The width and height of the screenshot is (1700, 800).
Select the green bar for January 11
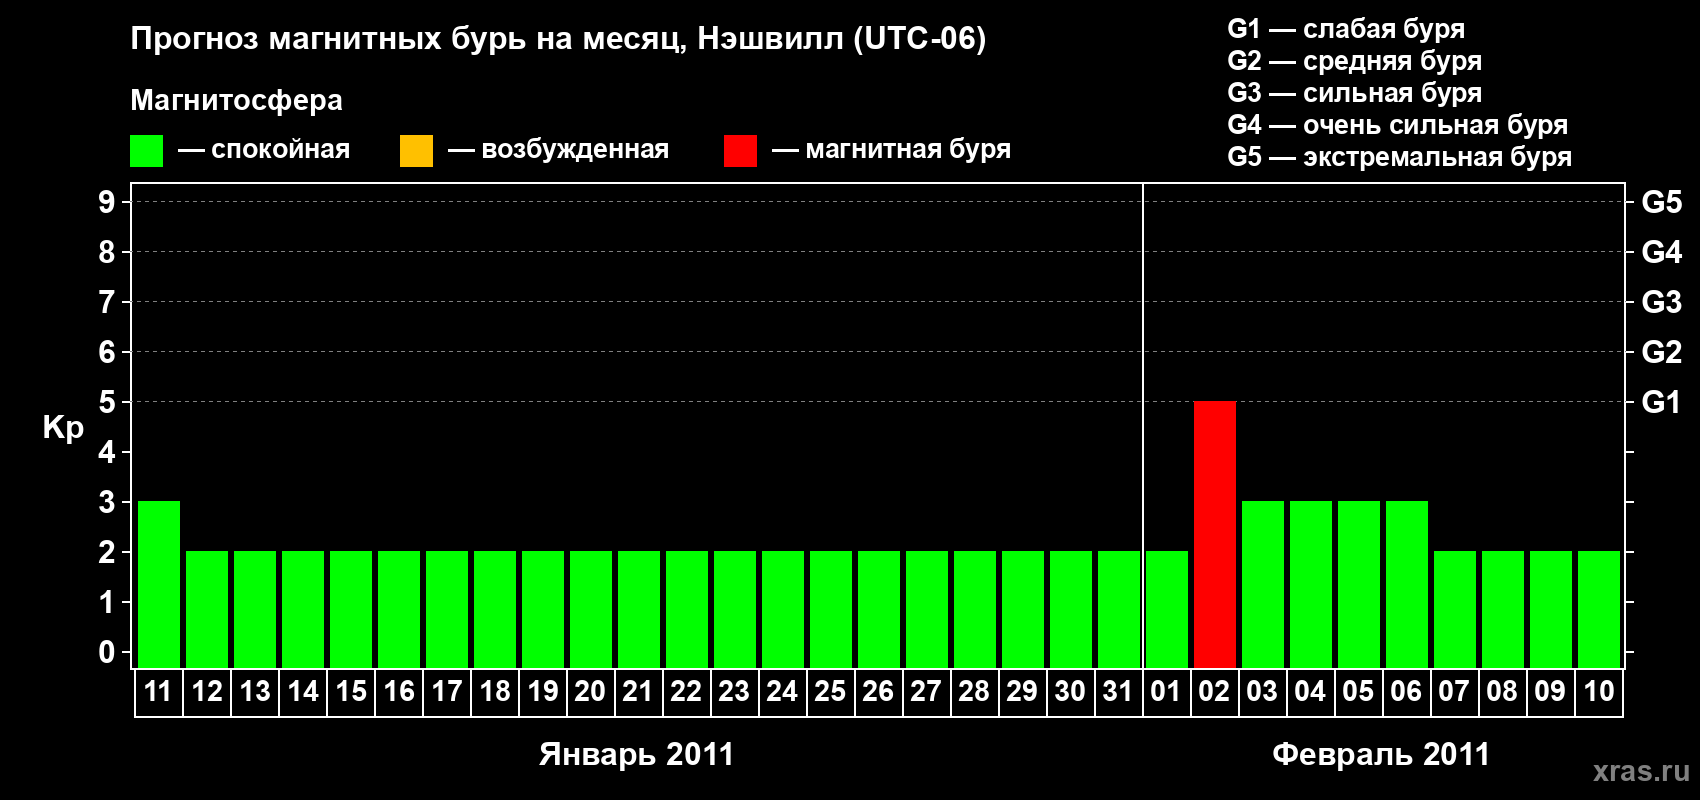(x=159, y=584)
